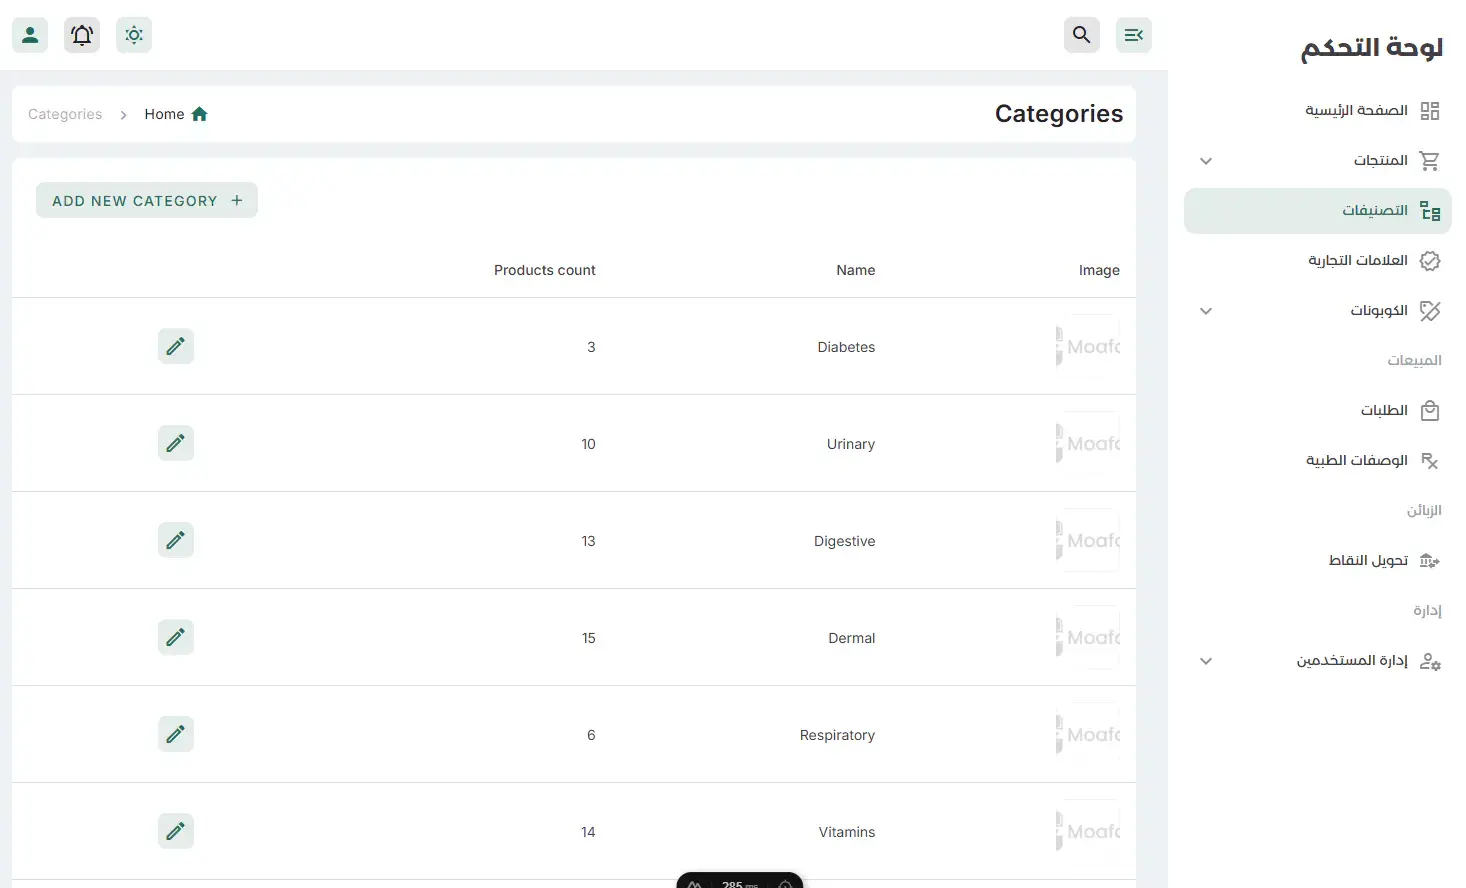Open الطلبات orders item
This screenshot has width=1466, height=888.
pos(1318,411)
